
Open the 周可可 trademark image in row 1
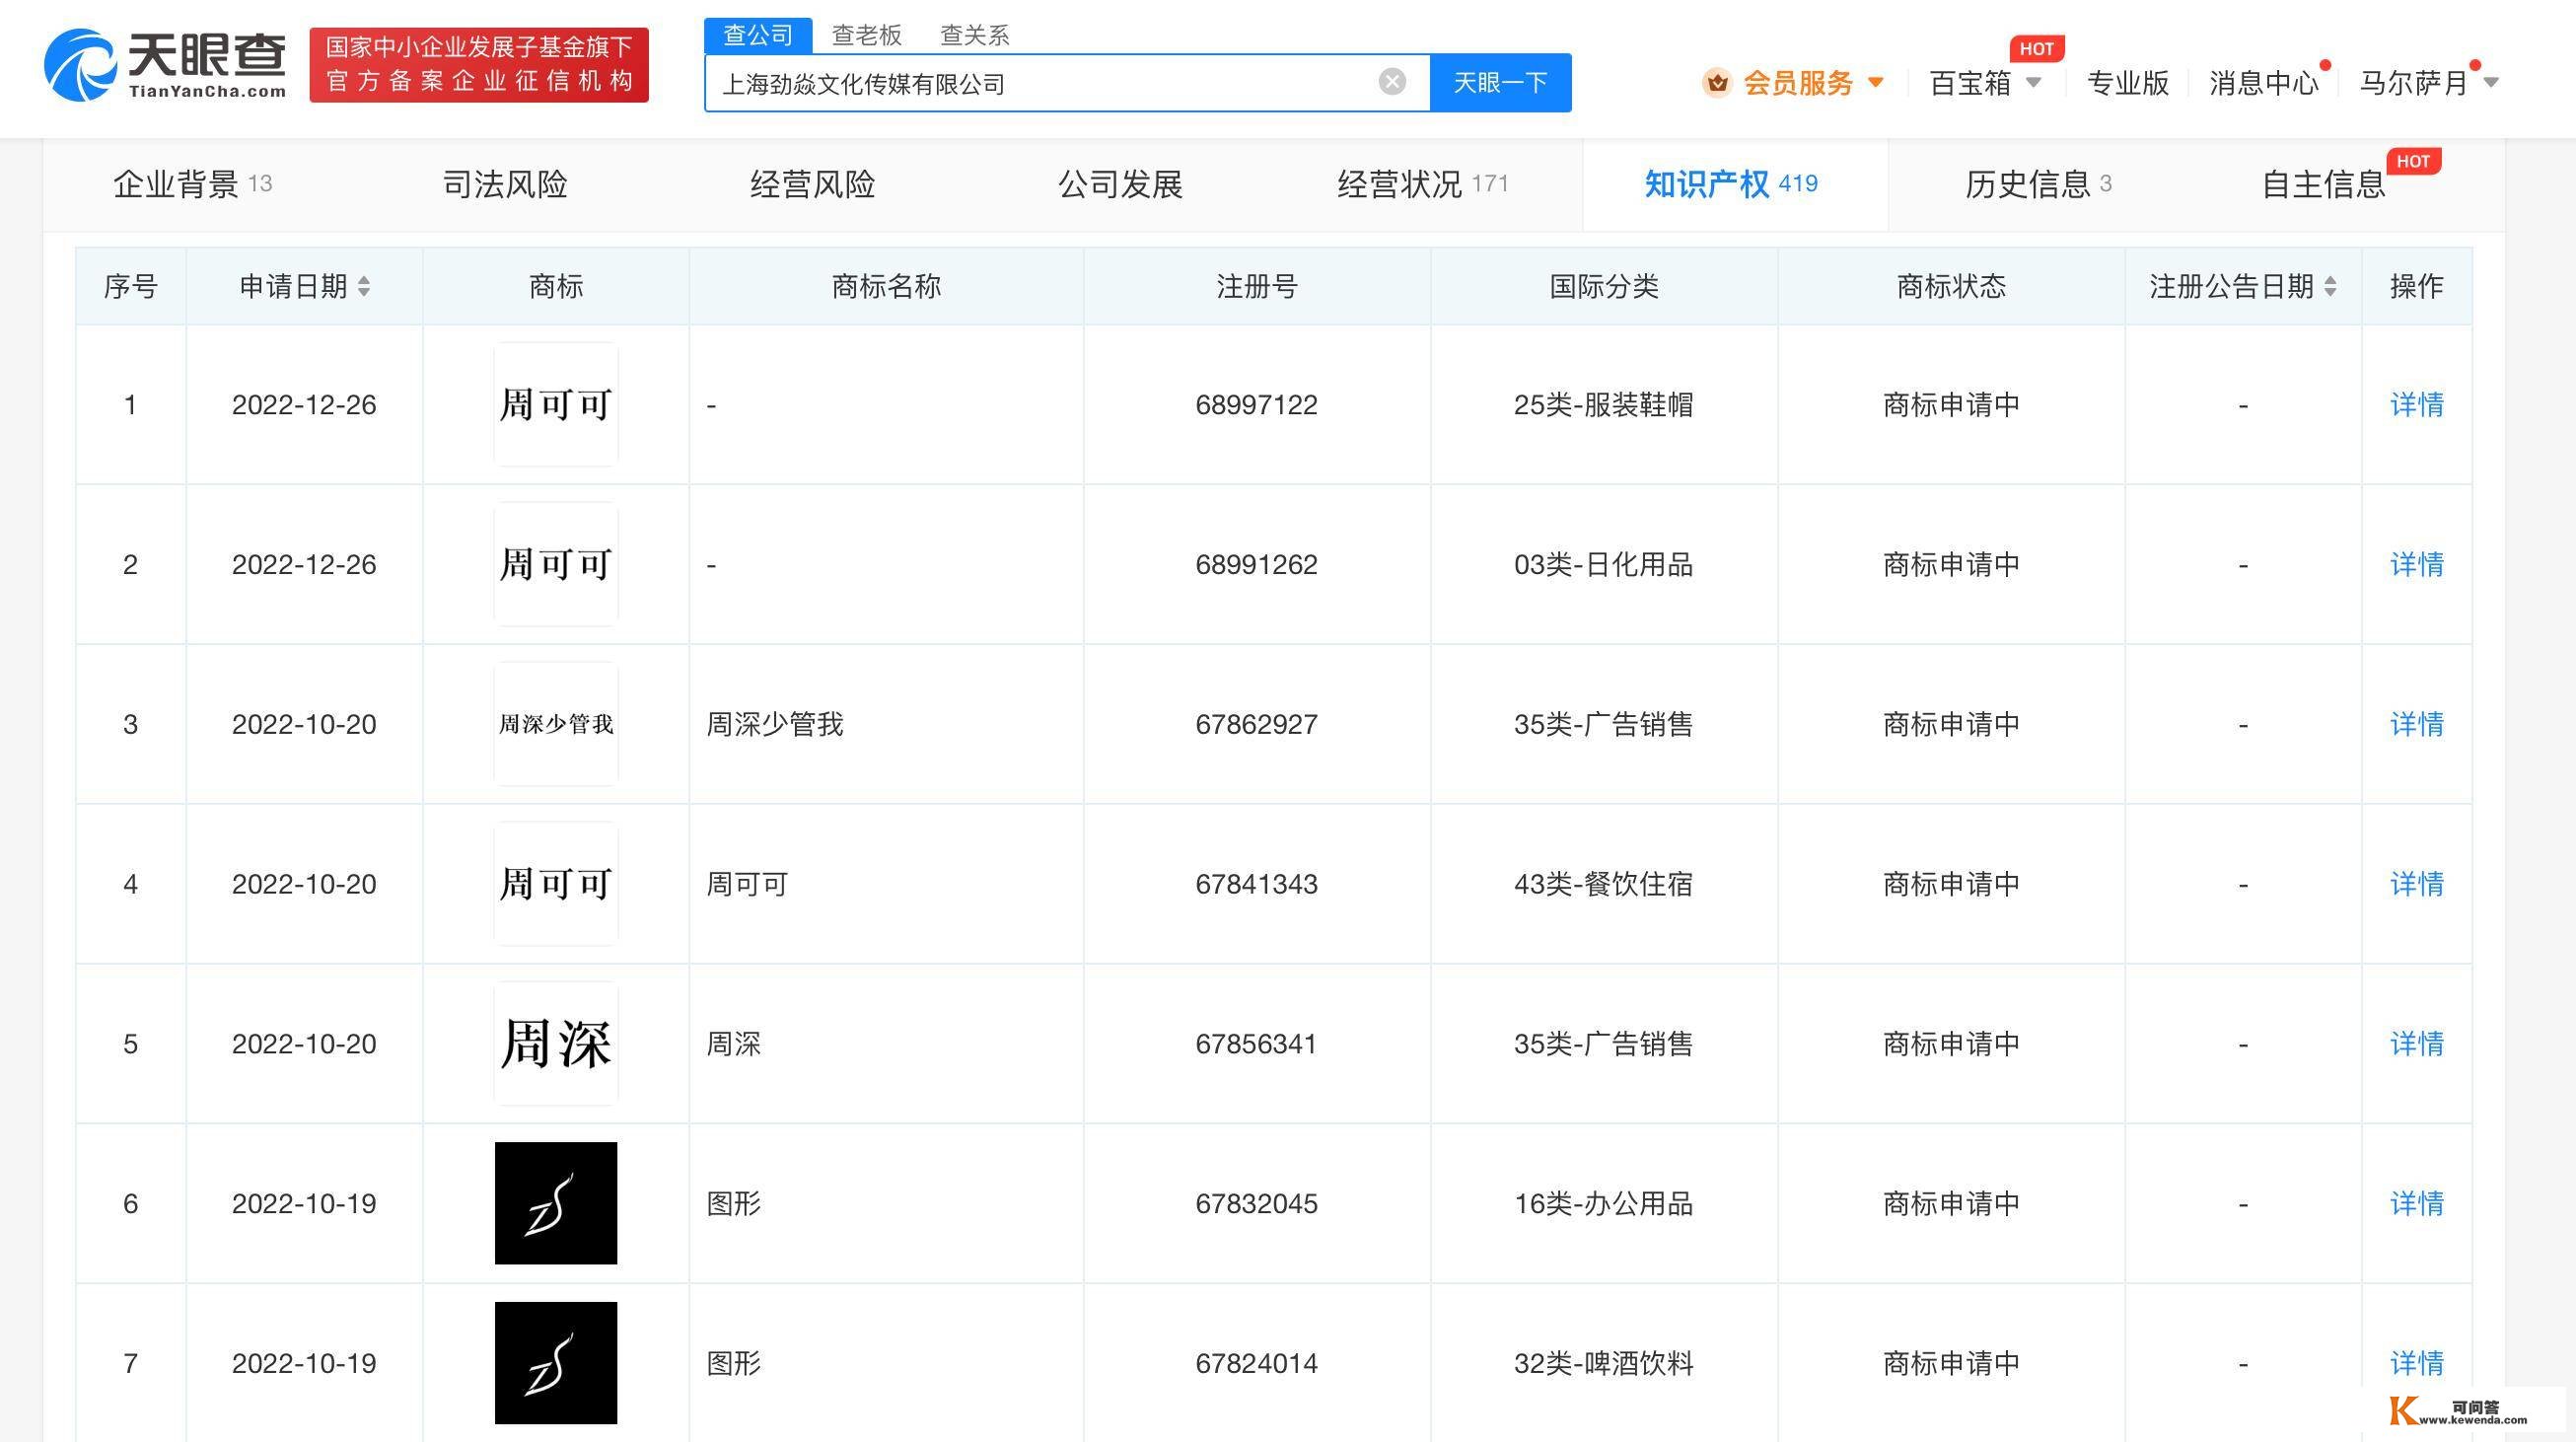(x=556, y=404)
